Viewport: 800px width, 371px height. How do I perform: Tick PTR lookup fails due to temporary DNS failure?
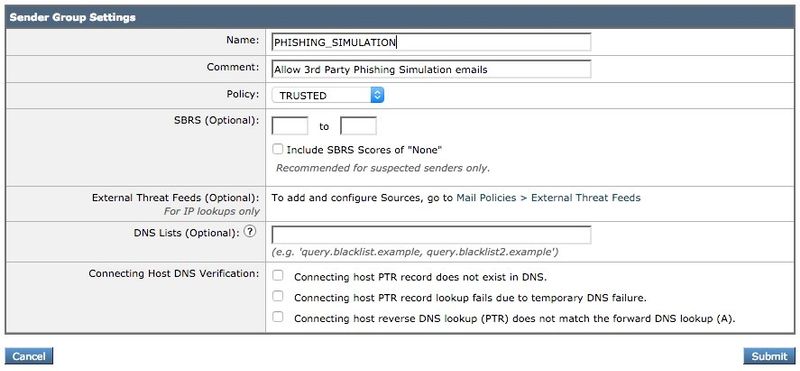[x=277, y=296]
